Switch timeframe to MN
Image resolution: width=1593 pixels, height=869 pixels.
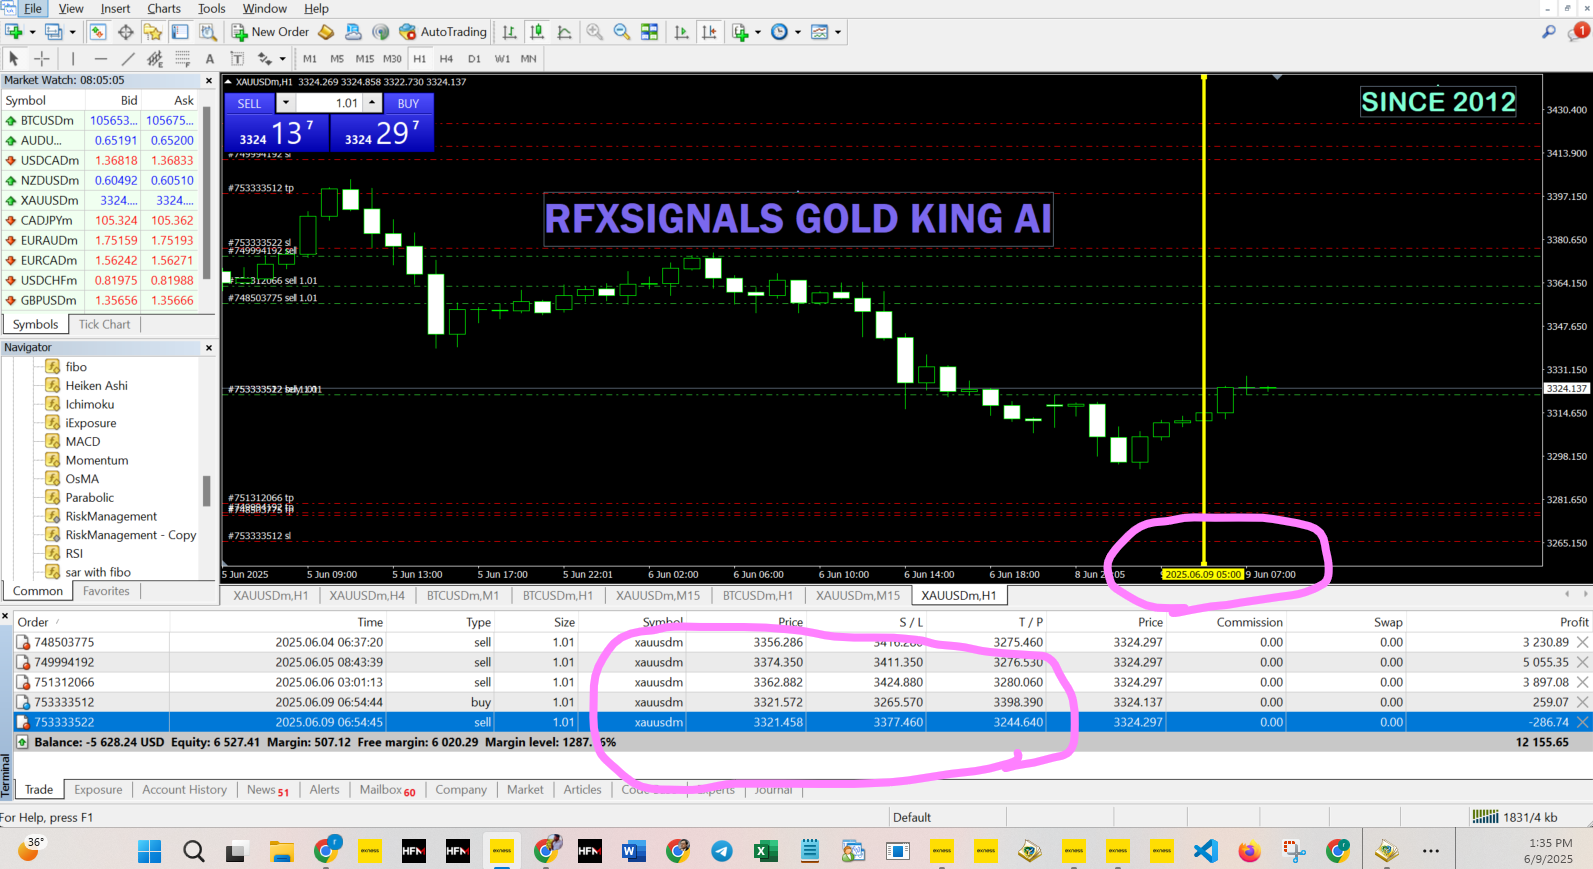click(529, 59)
